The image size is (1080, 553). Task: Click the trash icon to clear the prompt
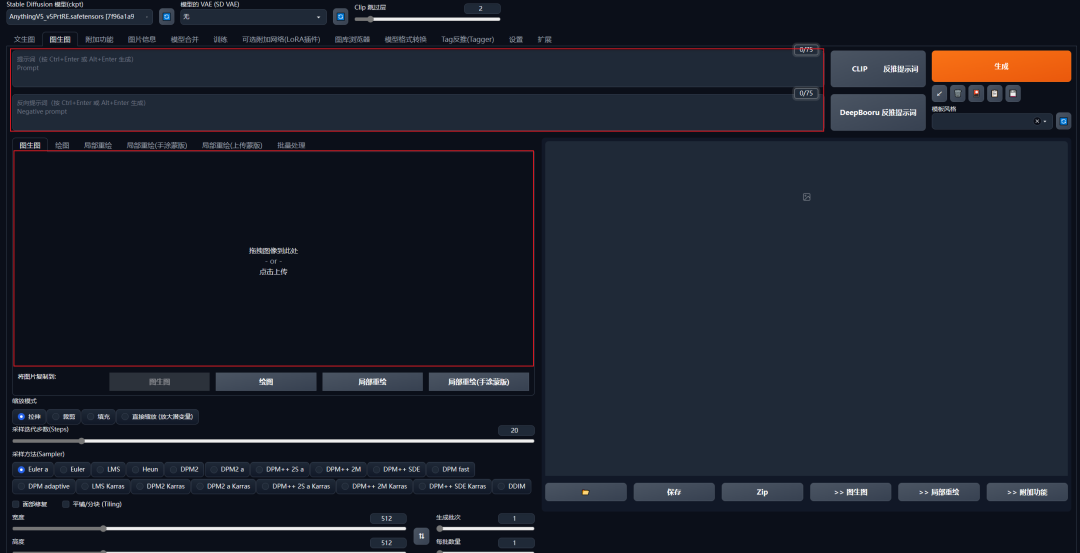point(958,93)
